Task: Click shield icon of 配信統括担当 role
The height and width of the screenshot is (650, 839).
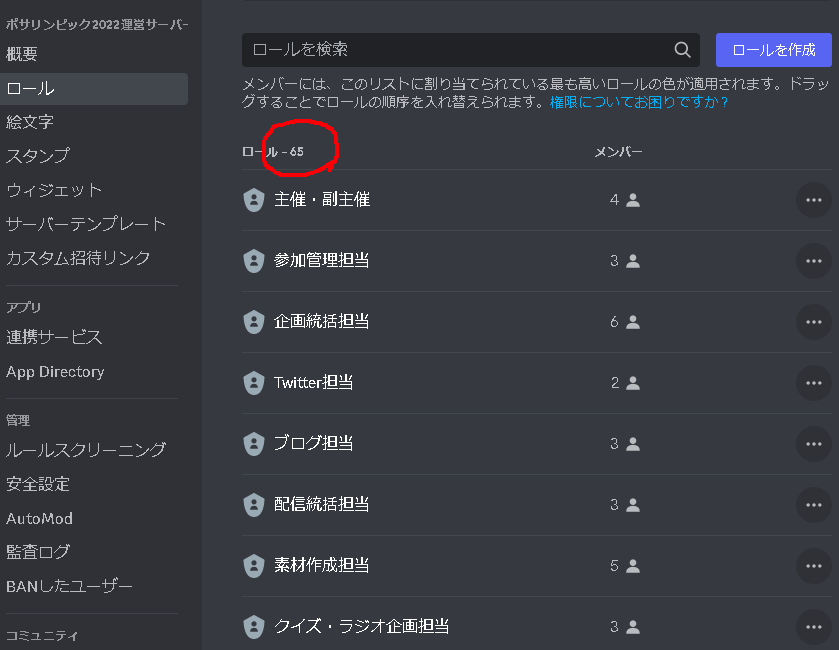Action: pos(254,505)
